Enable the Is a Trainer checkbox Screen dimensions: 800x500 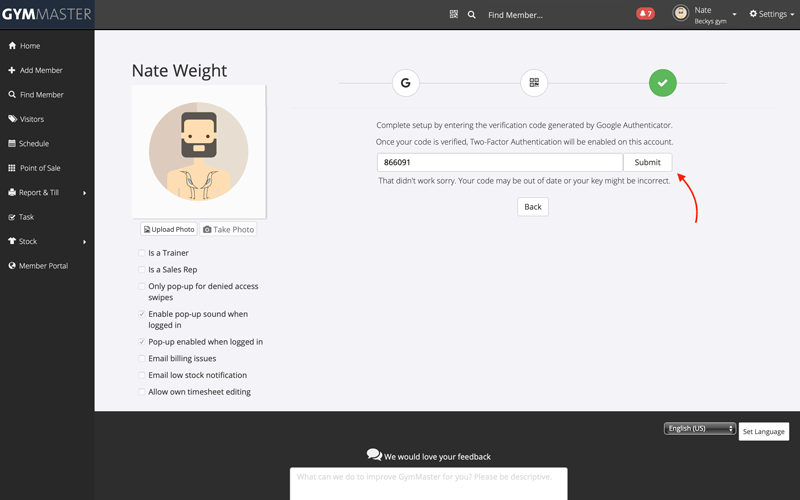[142, 253]
